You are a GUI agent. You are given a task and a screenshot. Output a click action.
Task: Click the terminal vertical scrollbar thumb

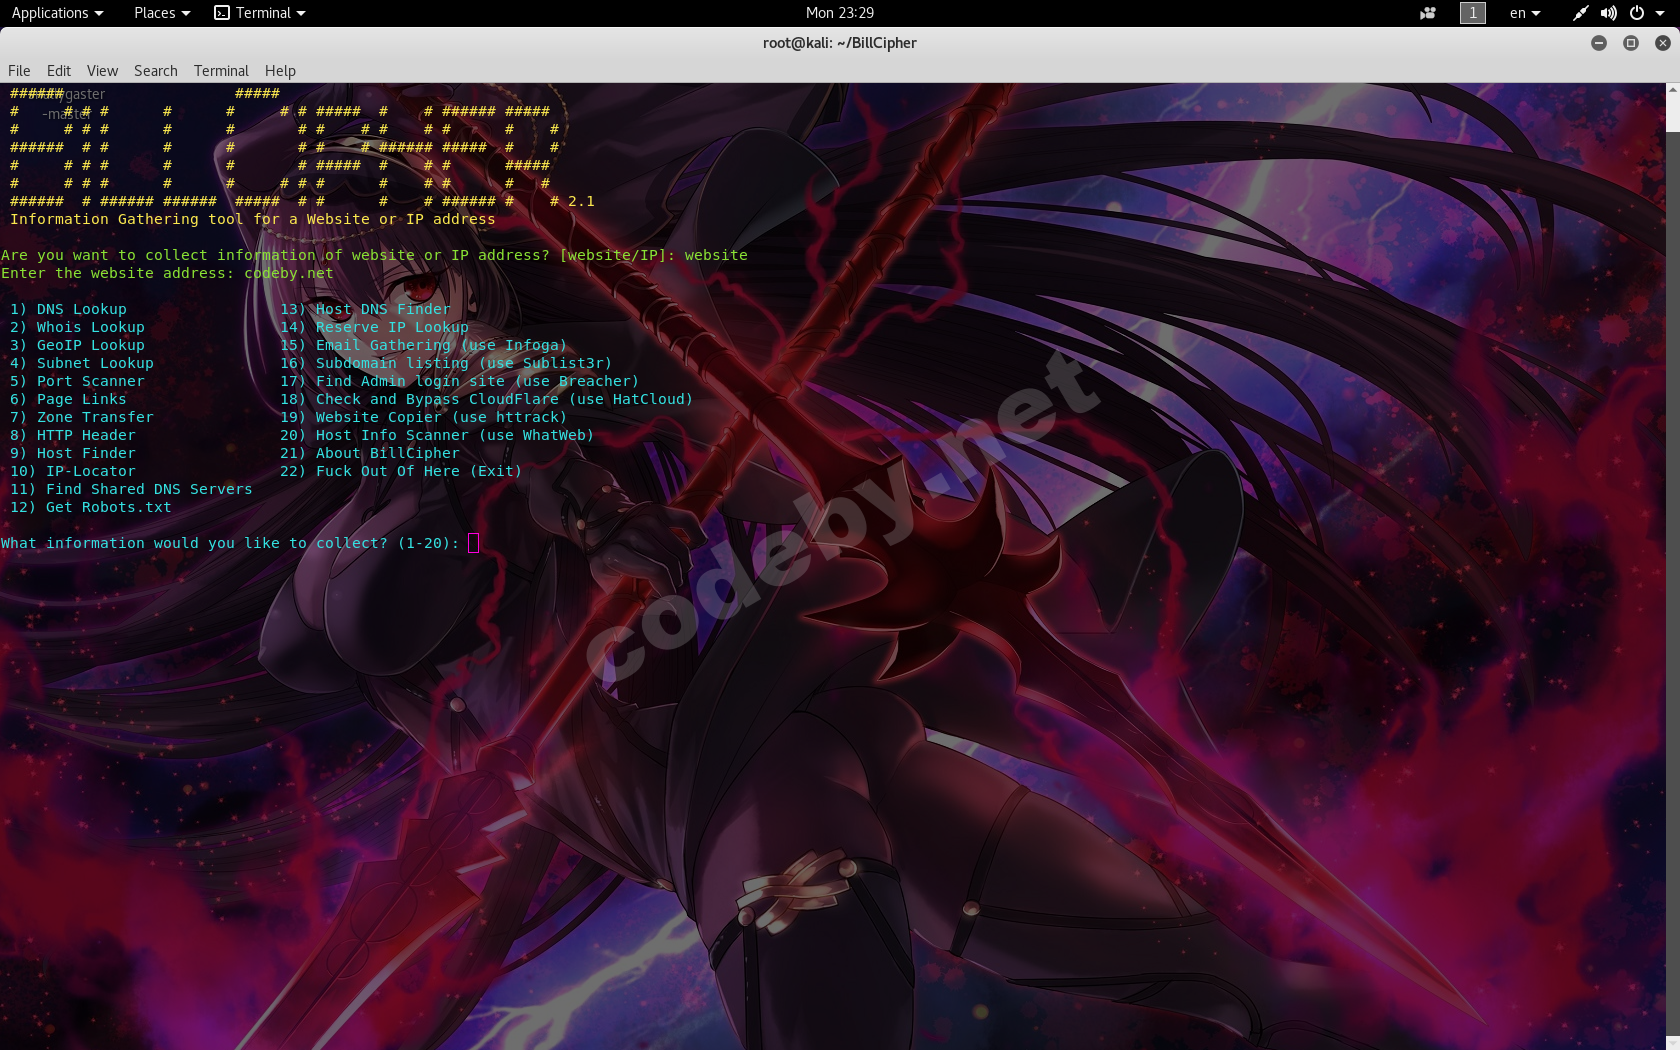[1673, 114]
